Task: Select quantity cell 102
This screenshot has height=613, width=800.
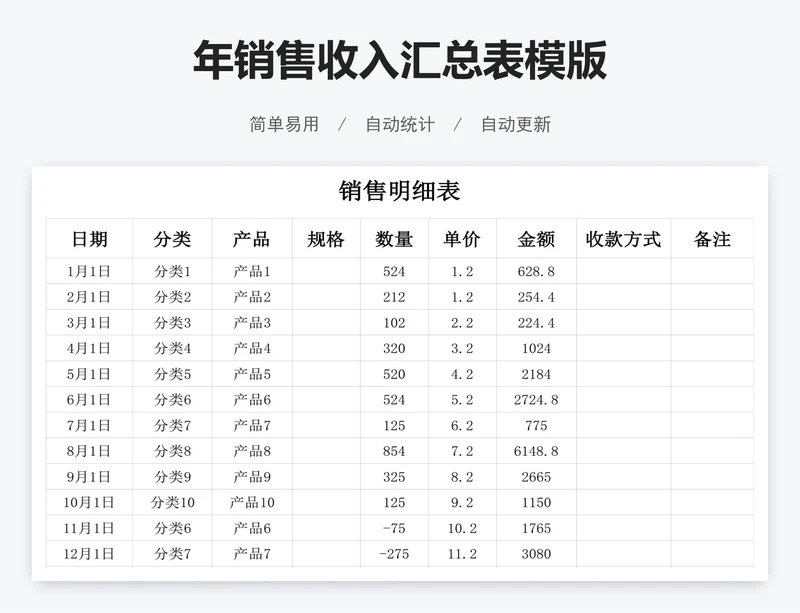Action: point(394,323)
